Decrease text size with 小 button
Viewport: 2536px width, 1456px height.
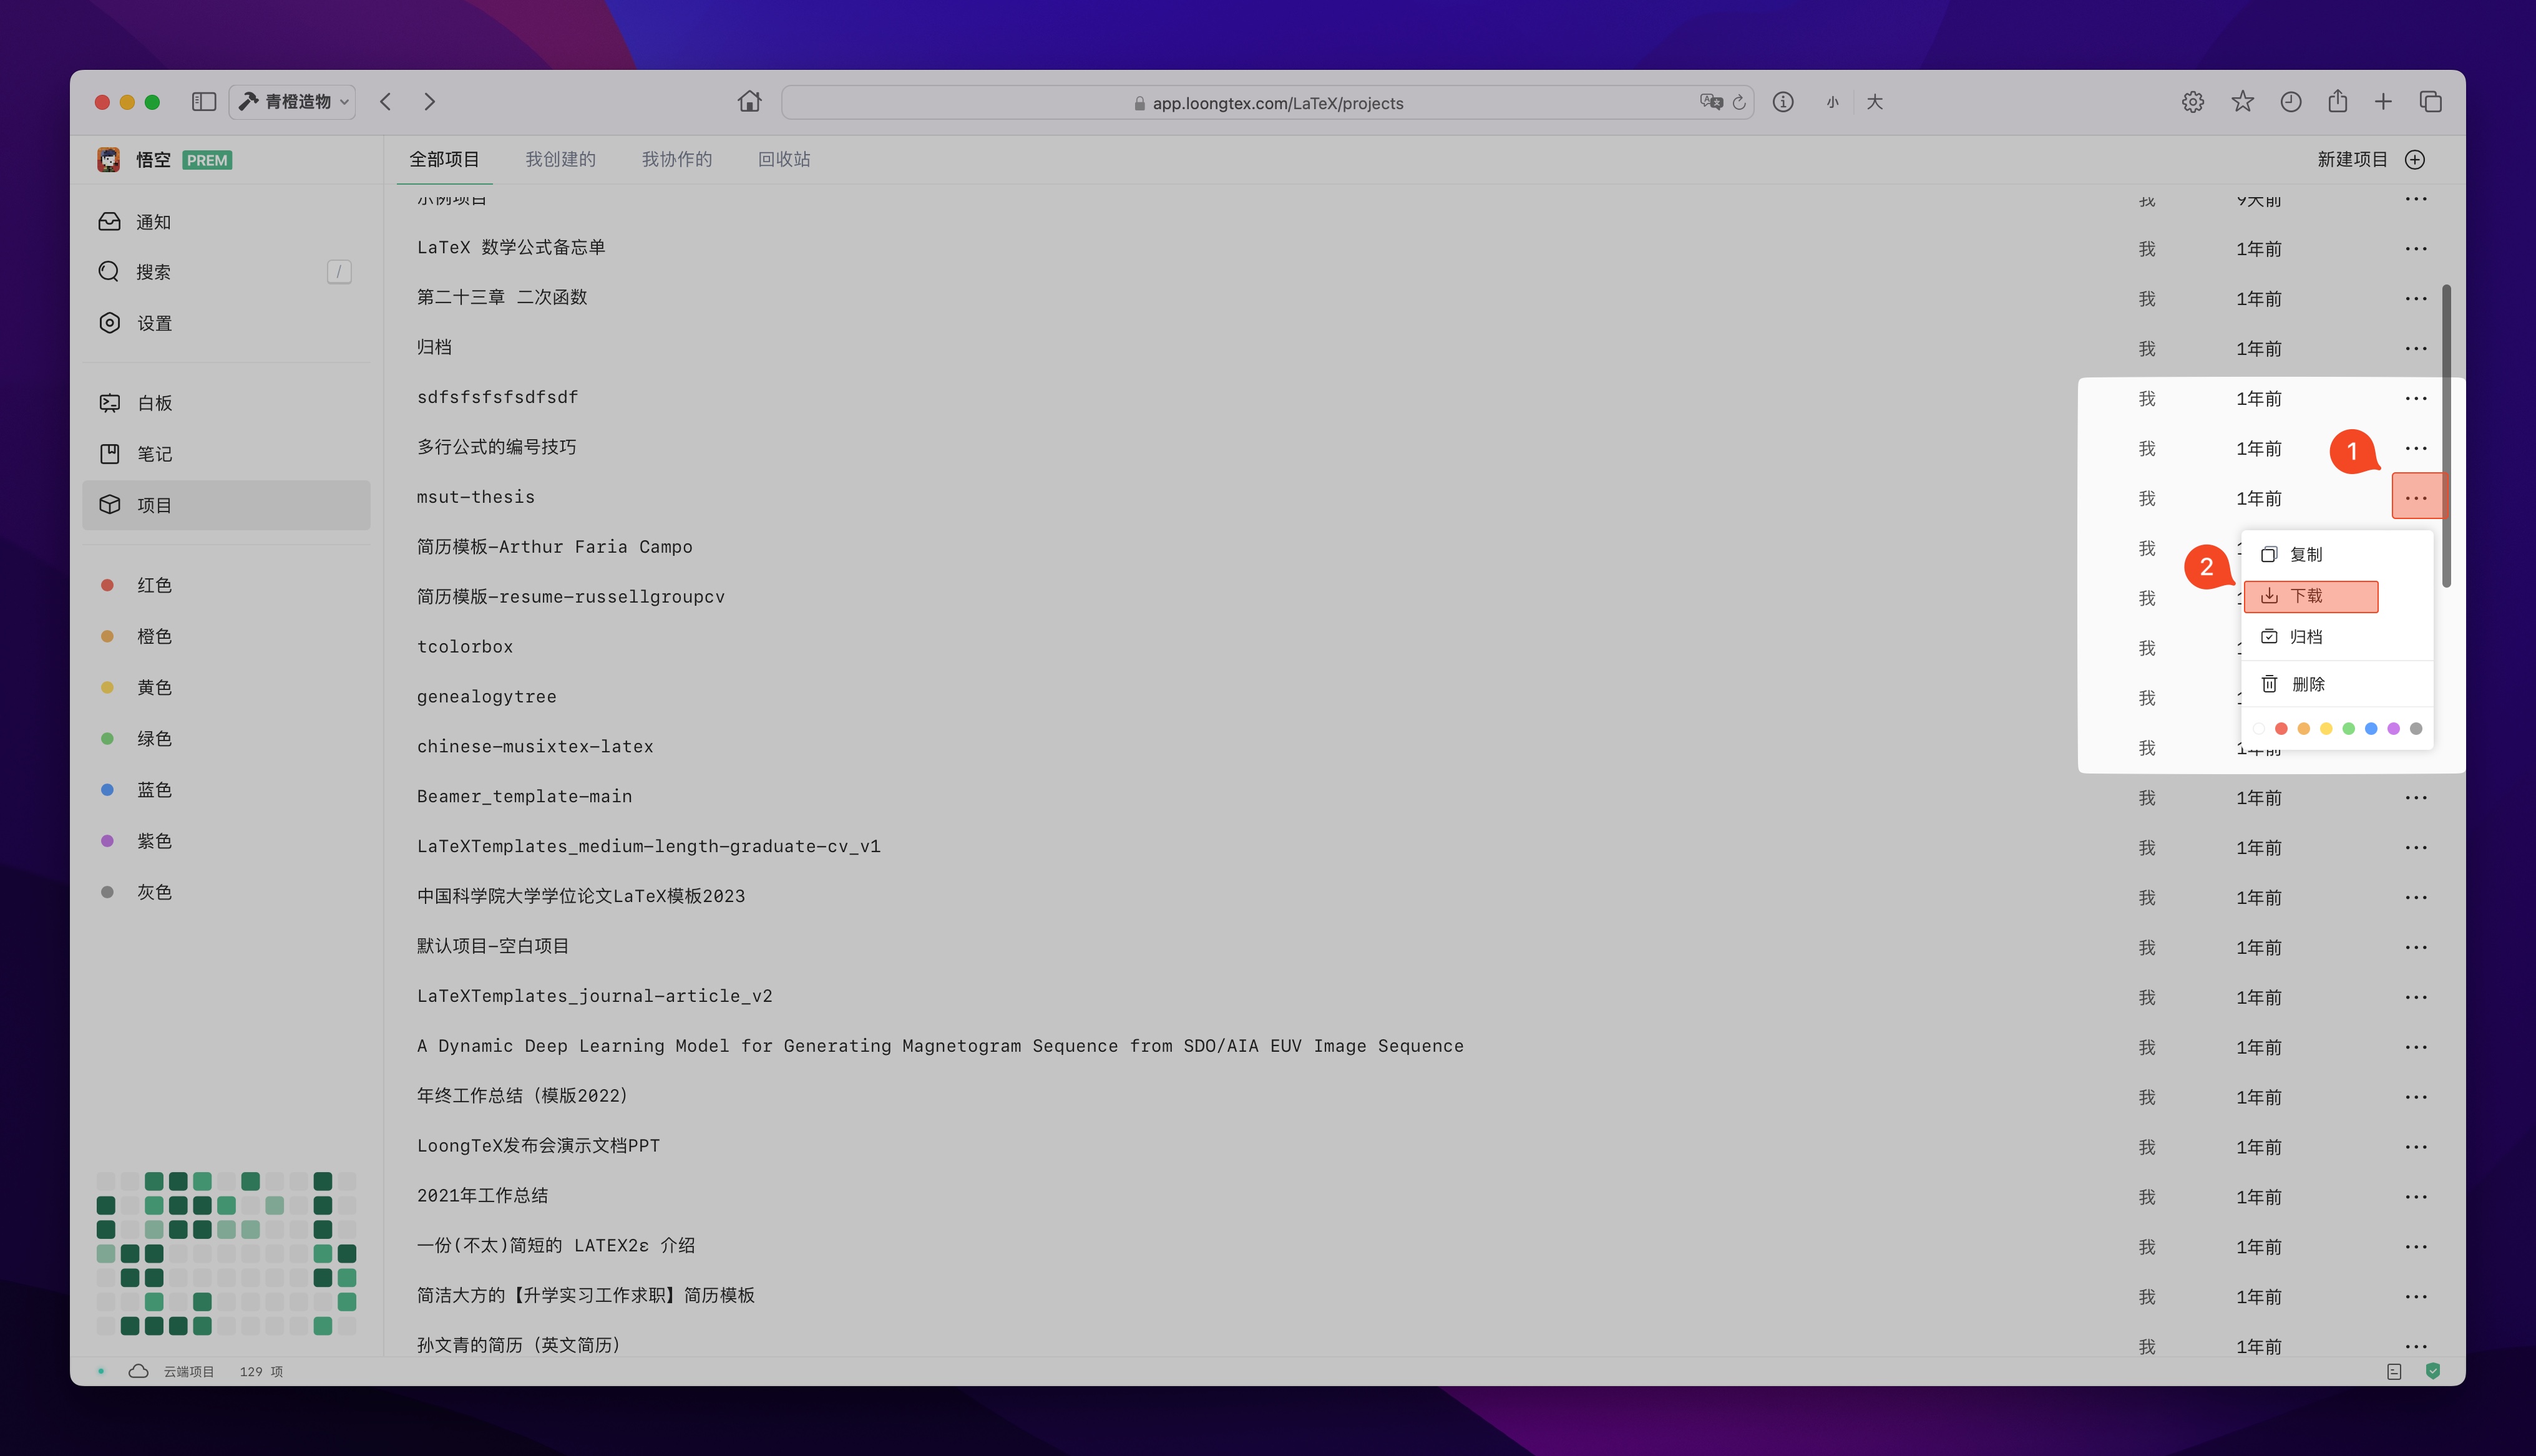[1832, 102]
